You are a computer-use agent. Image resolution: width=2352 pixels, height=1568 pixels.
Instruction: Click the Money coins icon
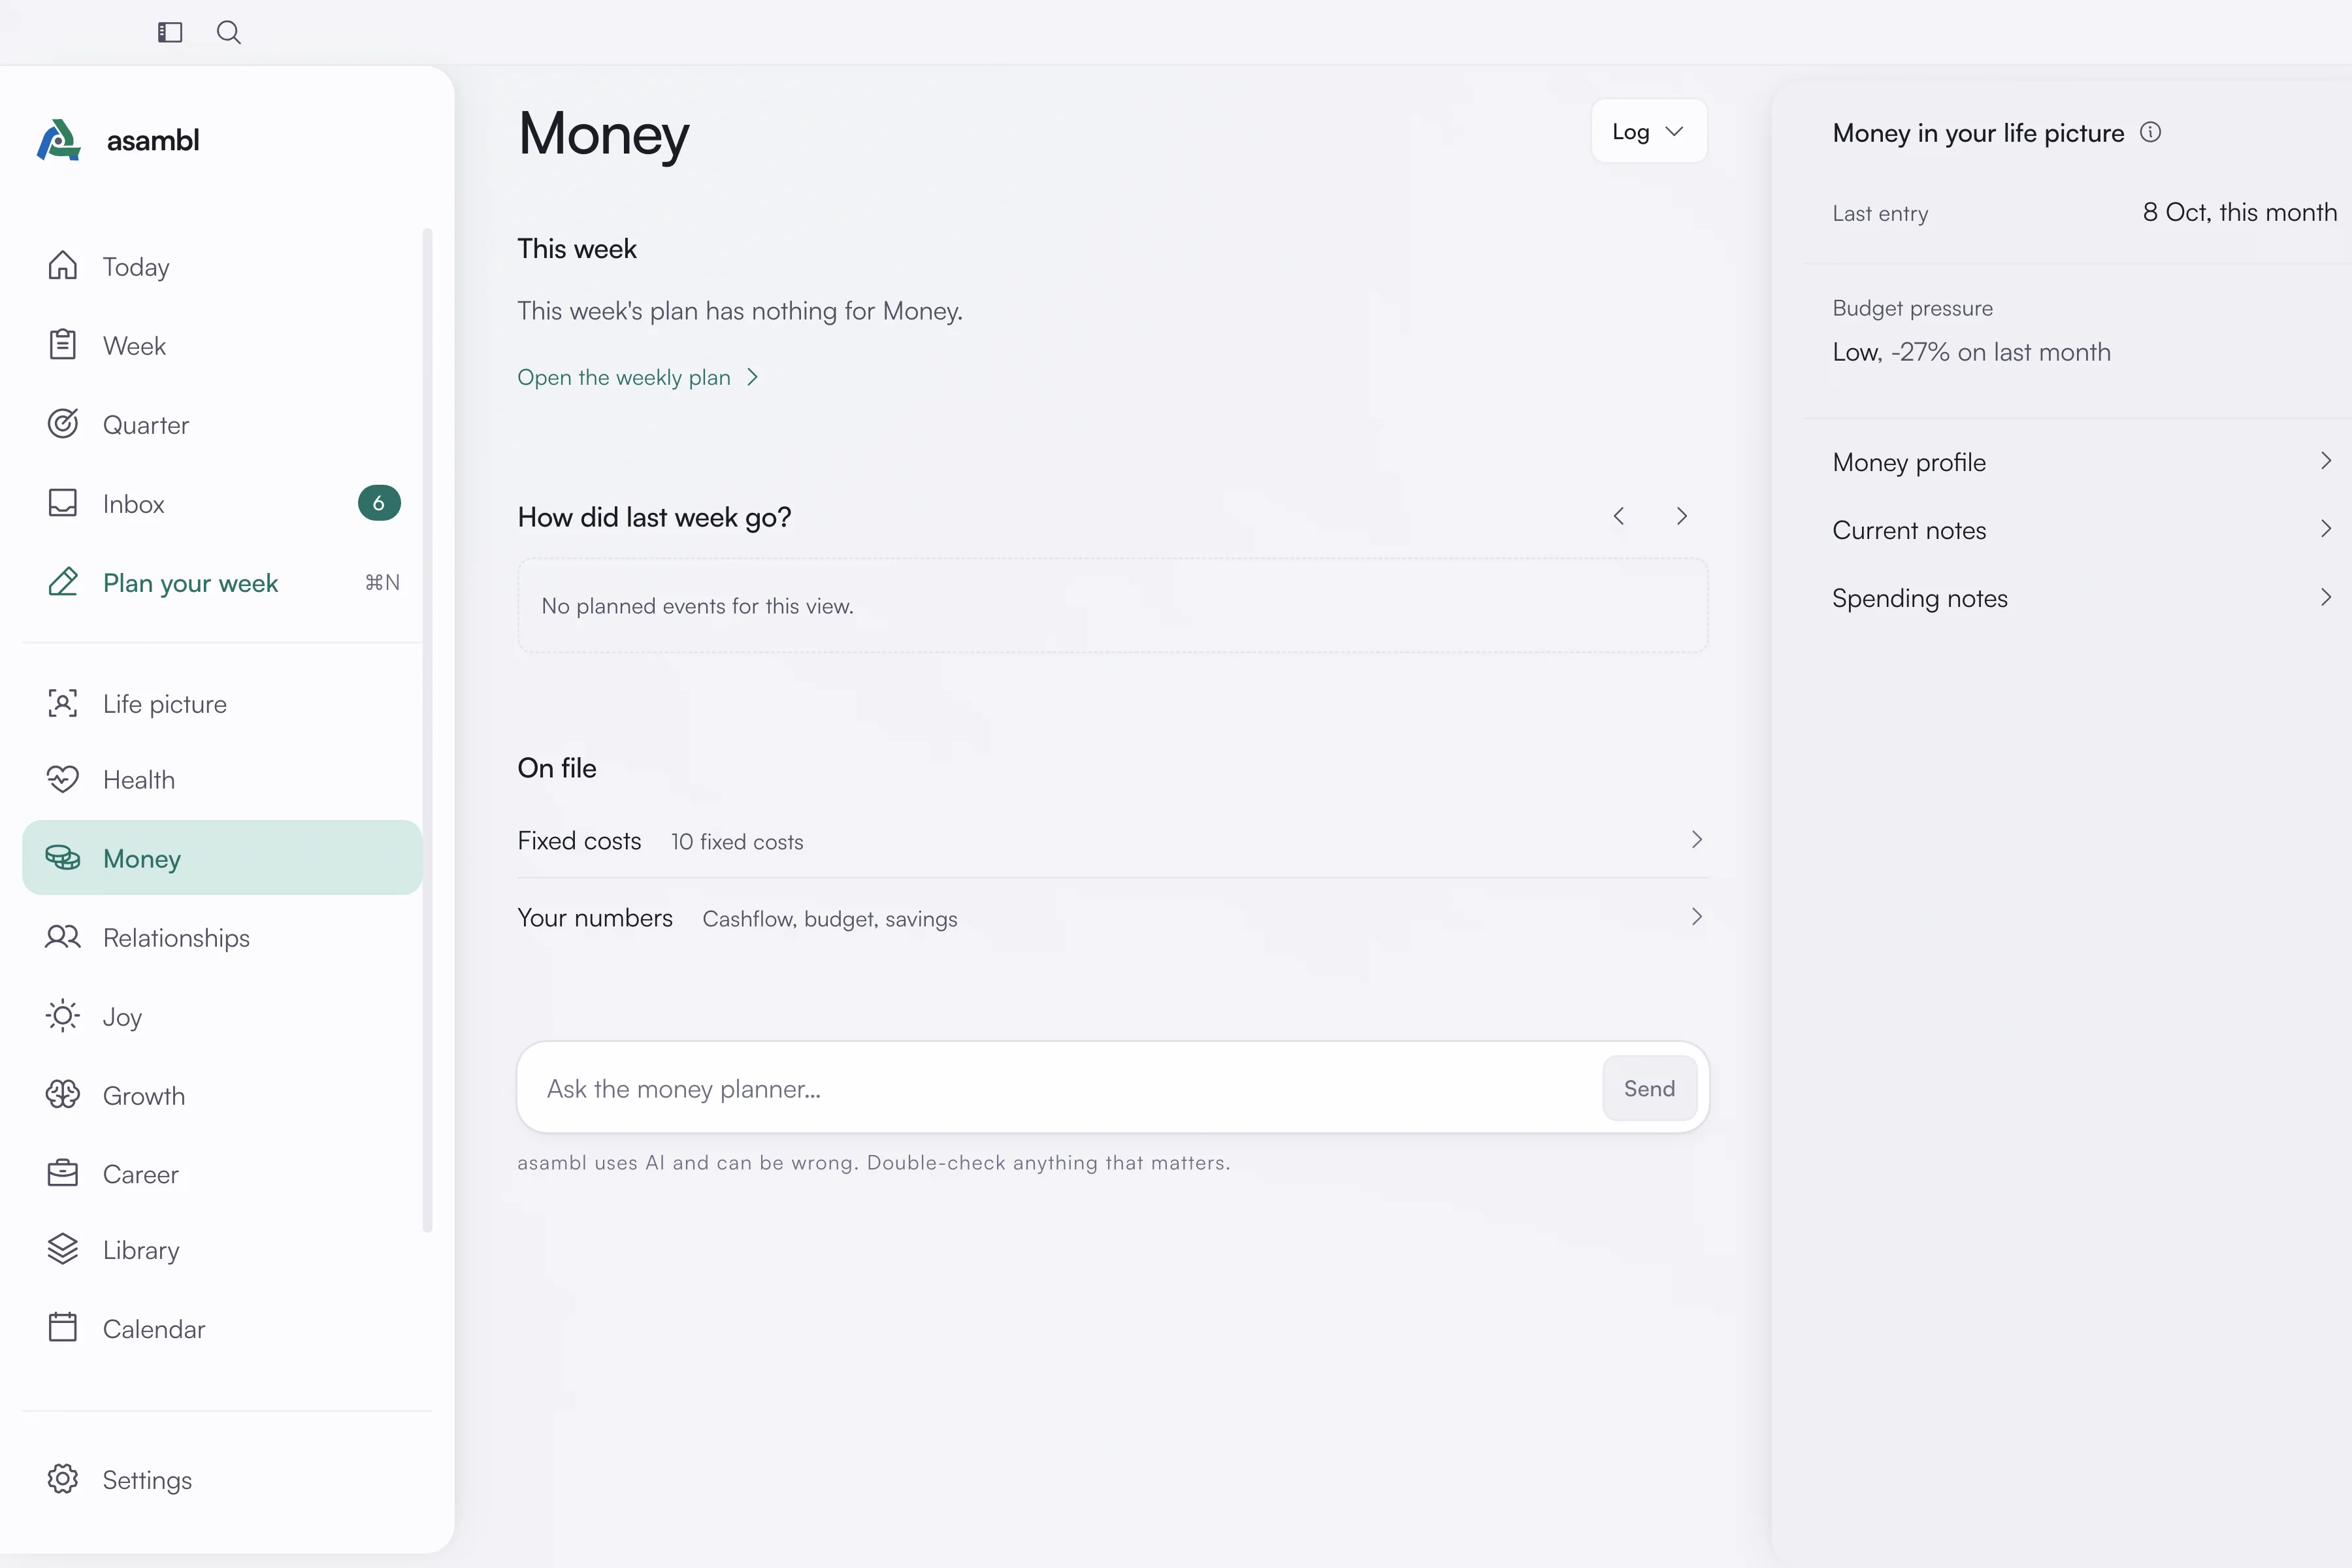click(x=63, y=857)
